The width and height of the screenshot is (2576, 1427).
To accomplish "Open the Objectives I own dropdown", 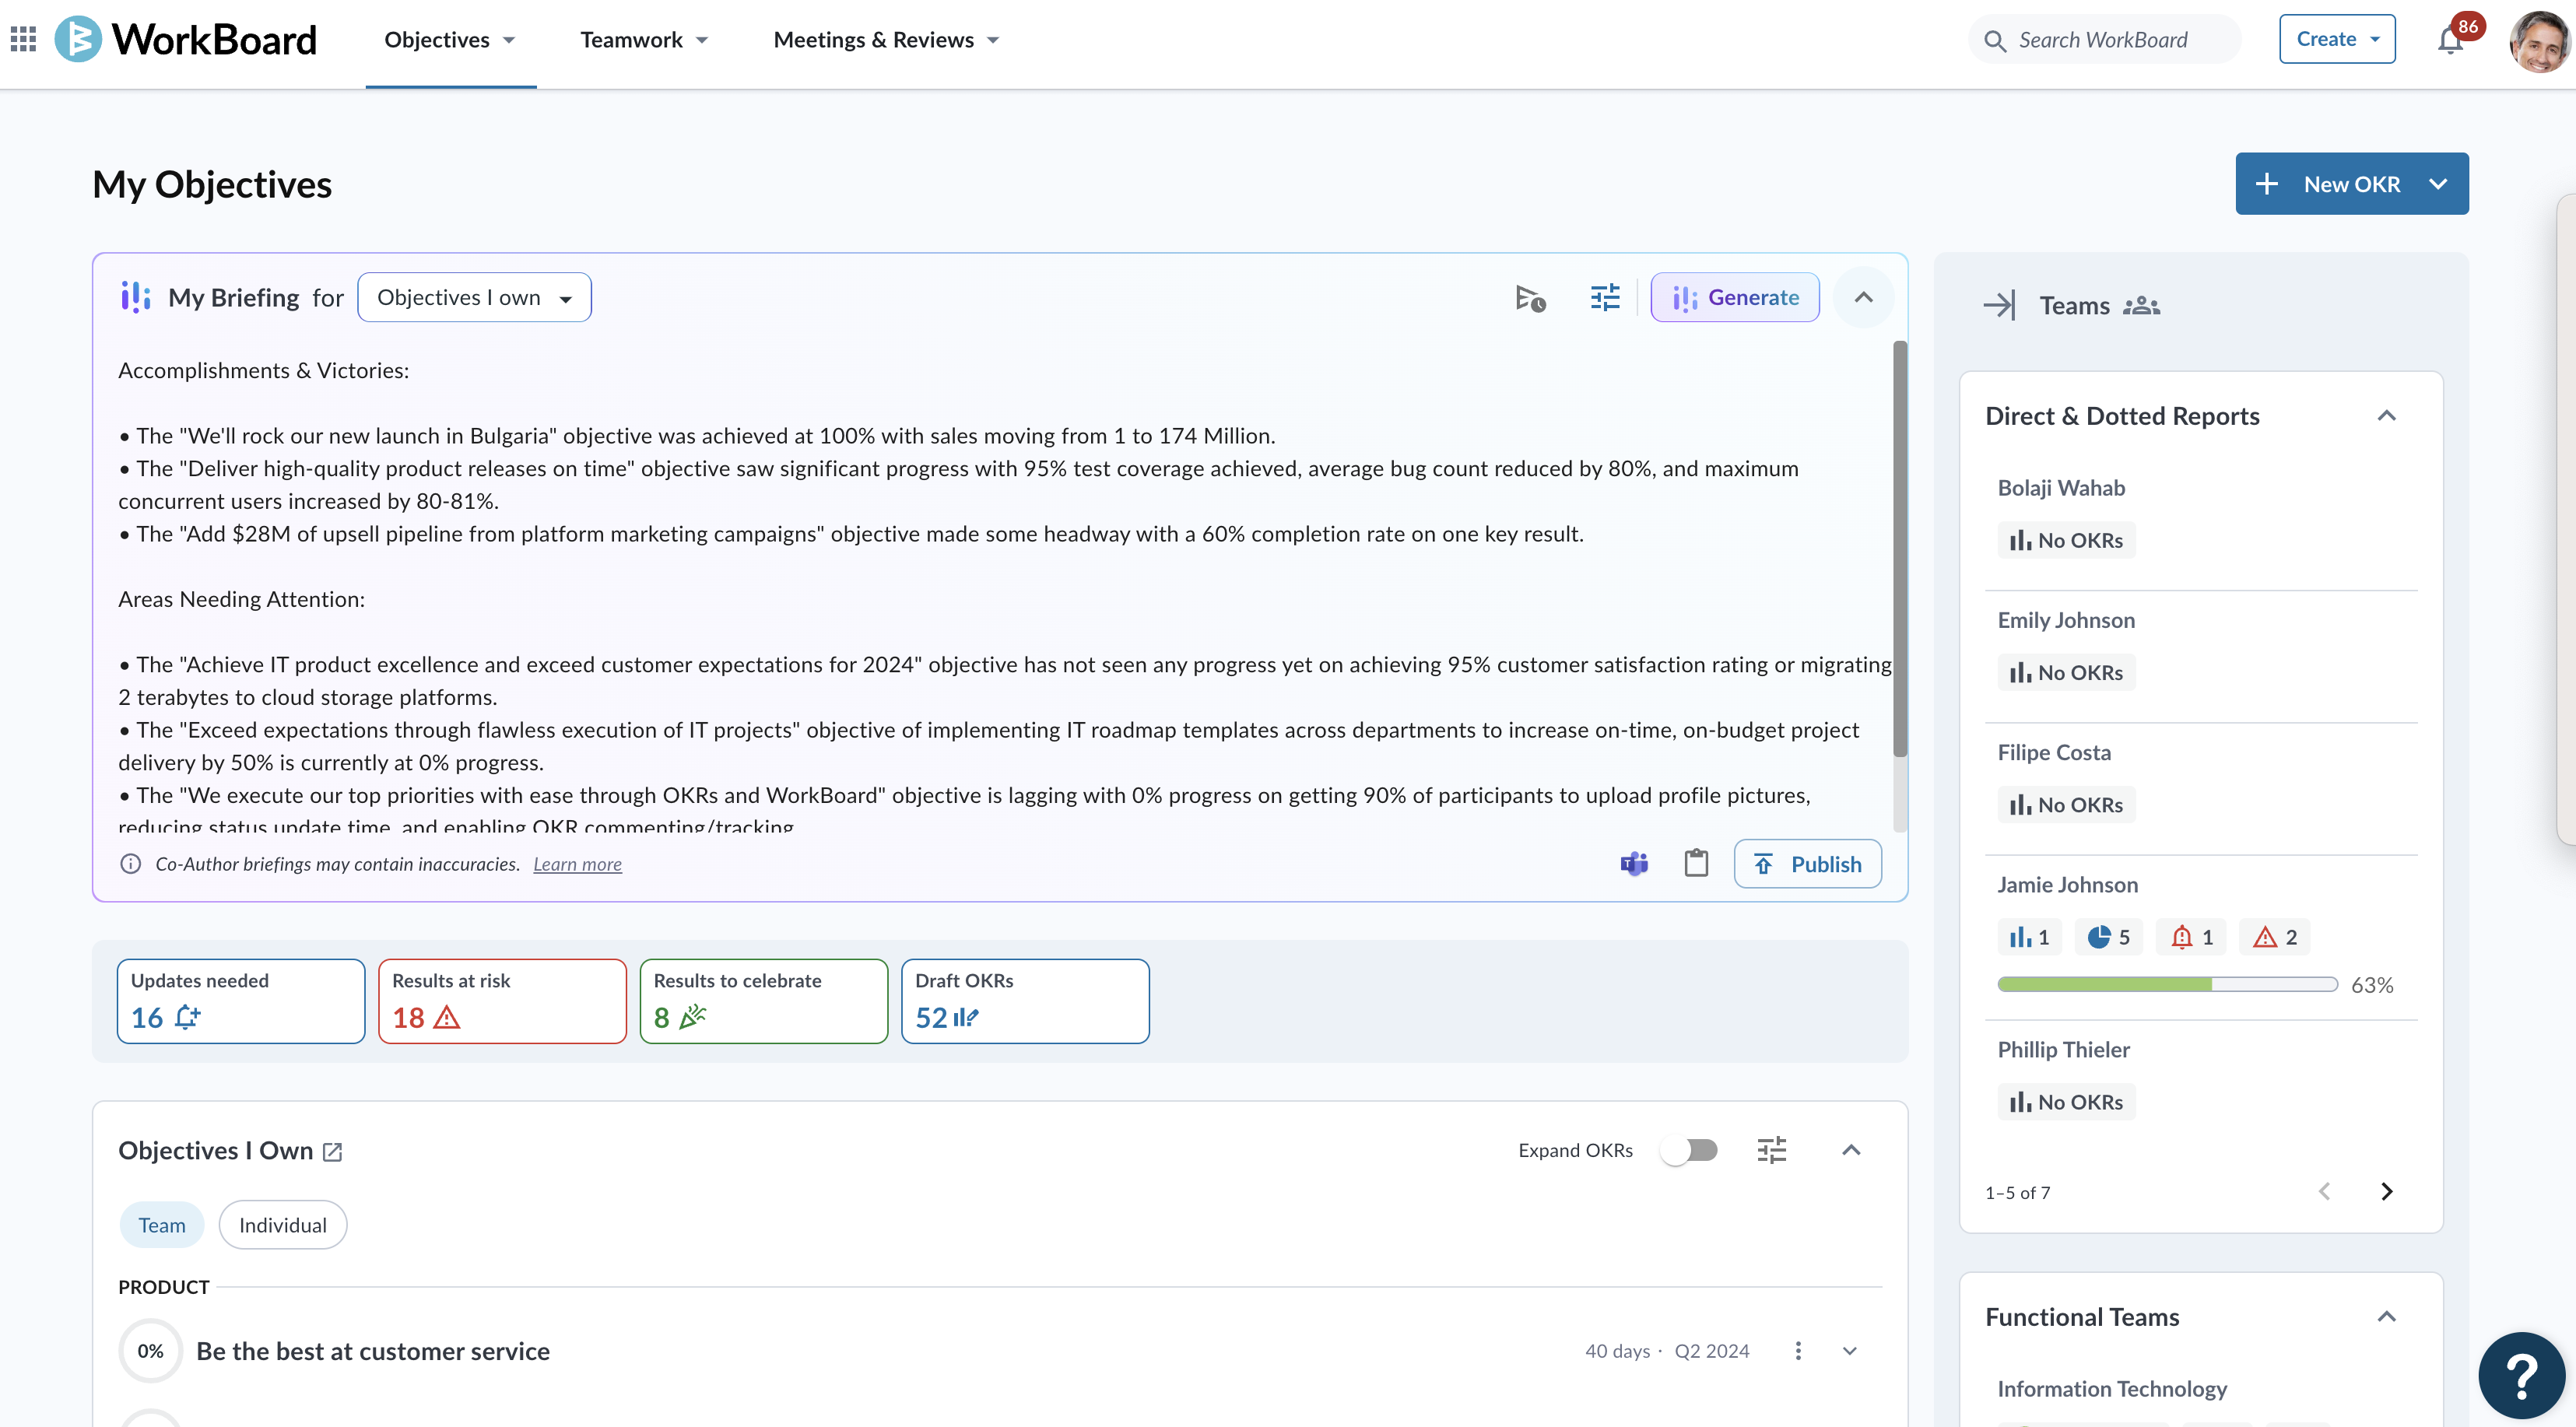I will click(x=474, y=298).
